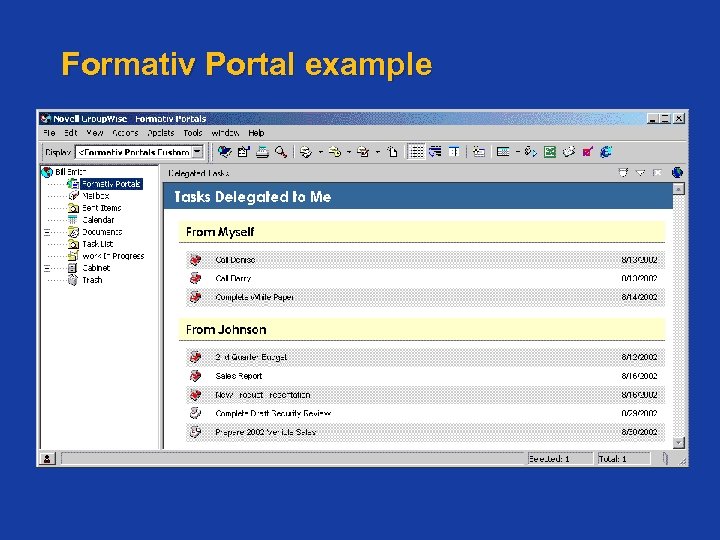Open the View menu
The width and height of the screenshot is (720, 540).
click(x=95, y=133)
